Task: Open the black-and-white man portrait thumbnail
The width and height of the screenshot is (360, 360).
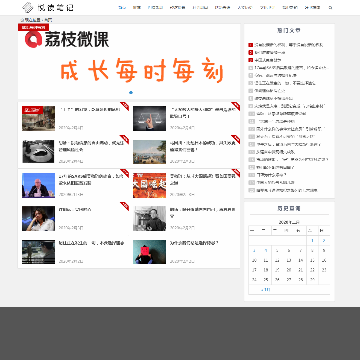Action: tap(149, 219)
